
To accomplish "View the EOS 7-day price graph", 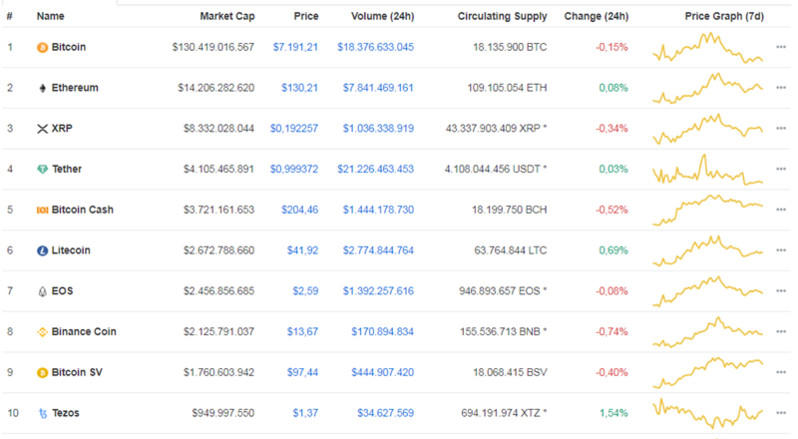I will pyautogui.click(x=707, y=289).
